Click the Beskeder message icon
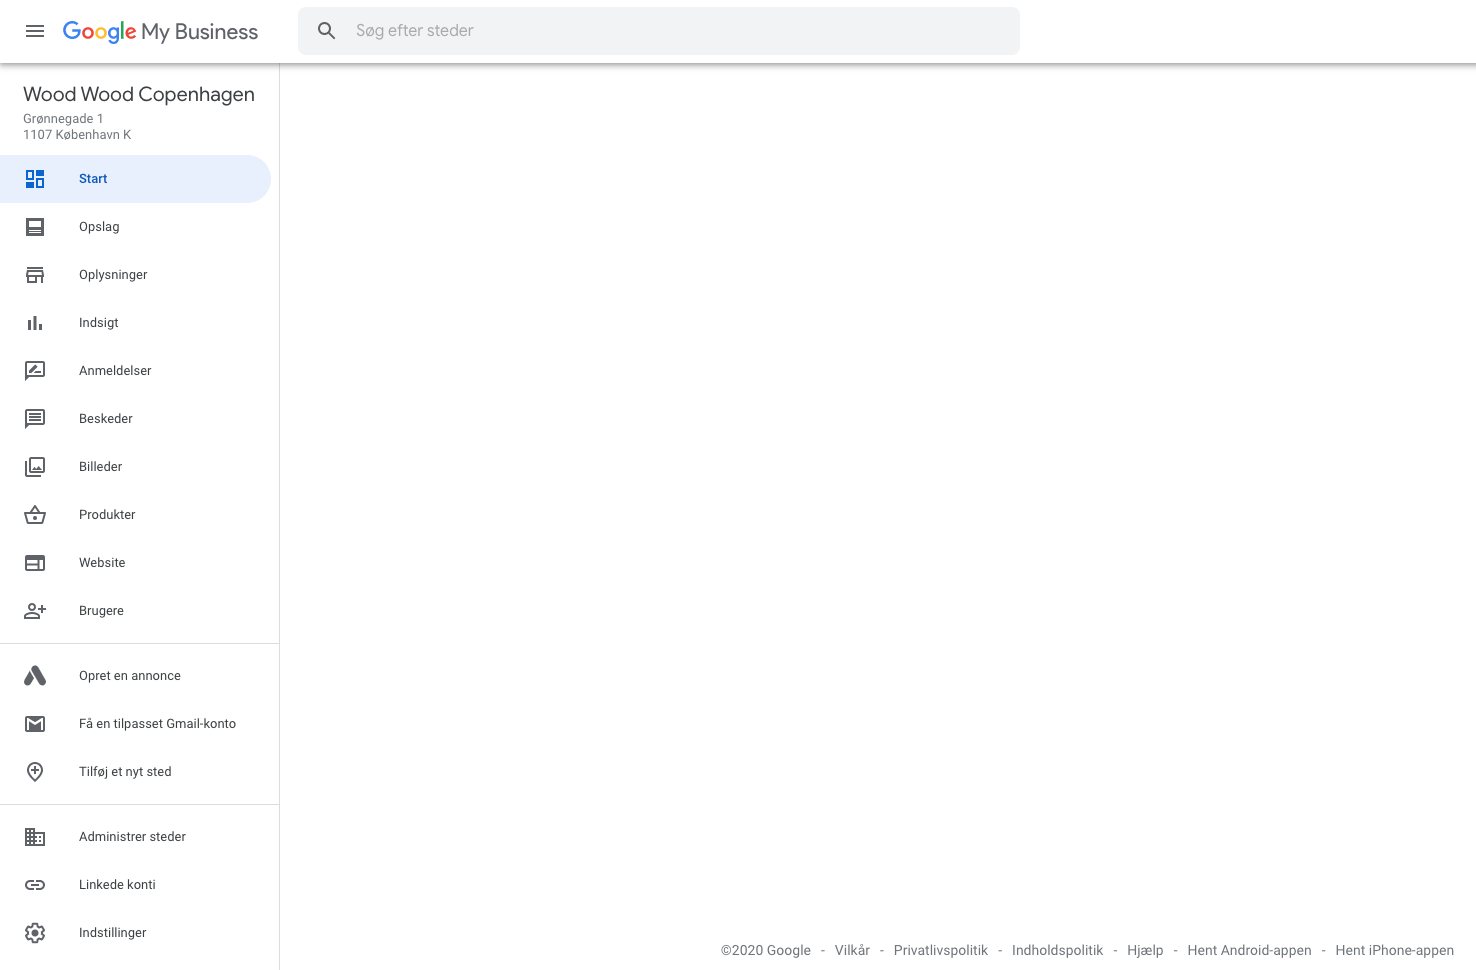Screen dimensions: 1476x970 point(35,419)
